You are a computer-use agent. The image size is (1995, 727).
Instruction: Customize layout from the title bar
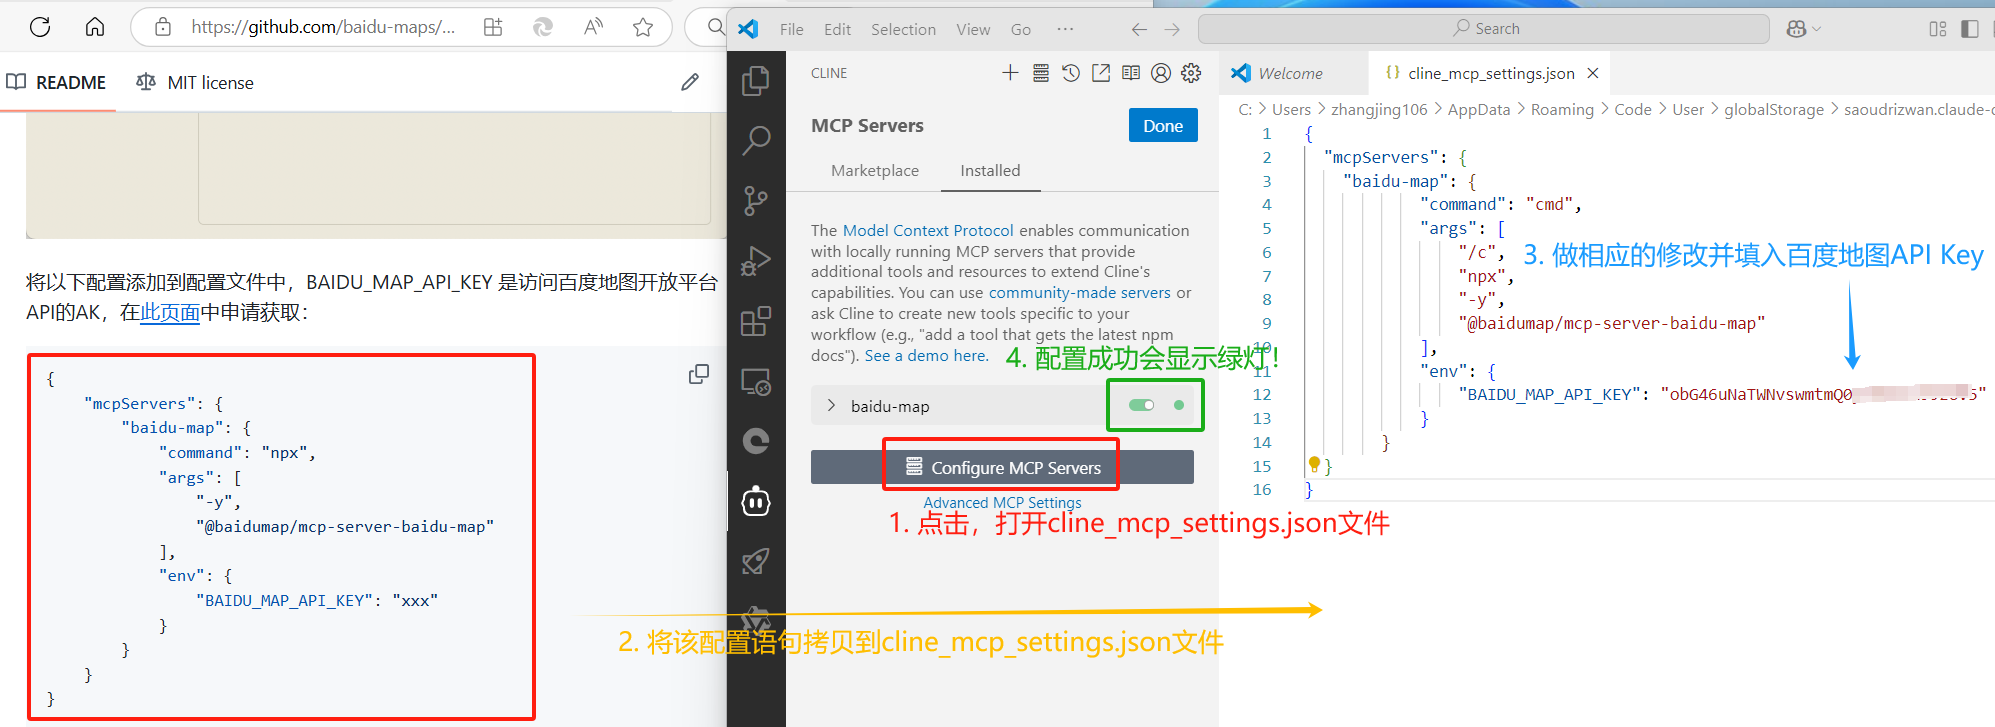point(1938,29)
